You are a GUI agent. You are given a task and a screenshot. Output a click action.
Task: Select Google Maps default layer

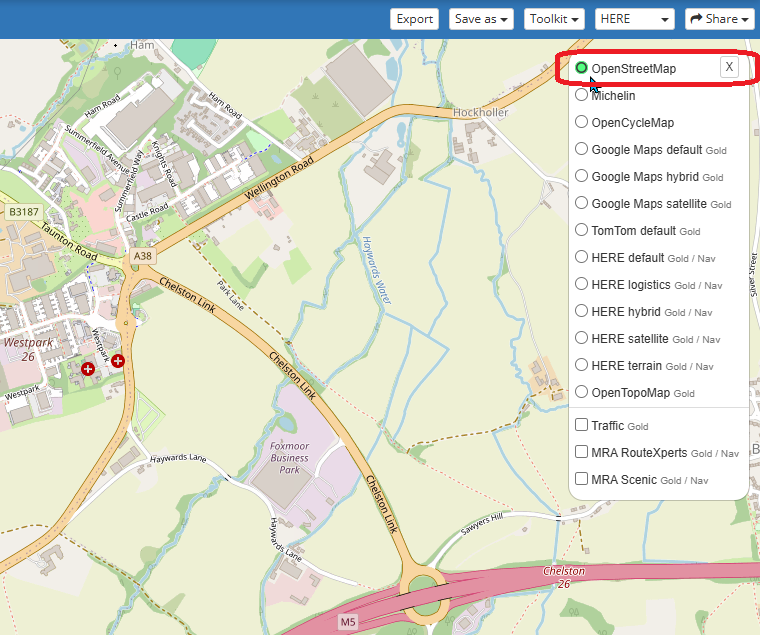pyautogui.click(x=581, y=149)
